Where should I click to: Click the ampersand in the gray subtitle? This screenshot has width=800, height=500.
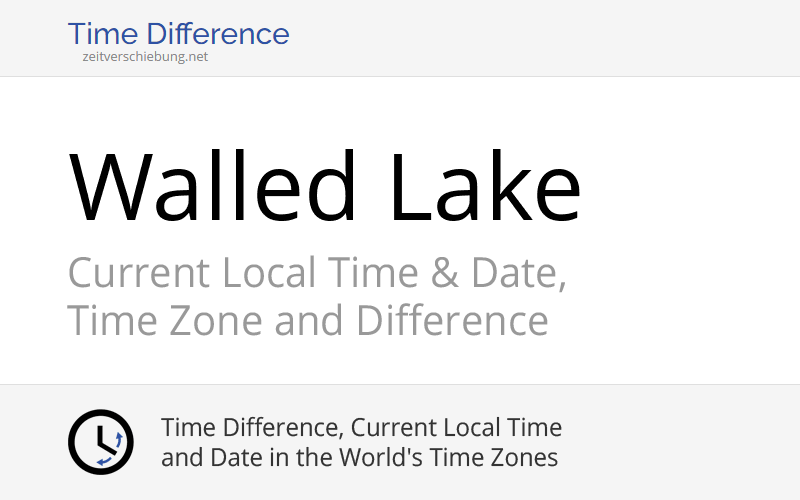click(x=444, y=273)
